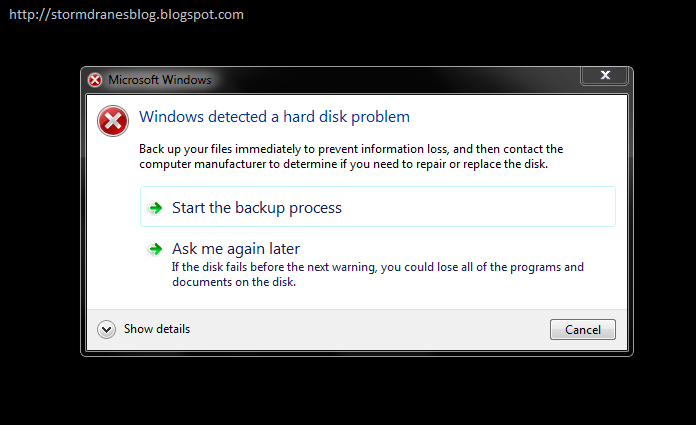Screen dimensions: 696x425
Task: Click the empty space inside the Start the backup process box
Action: 479,207
